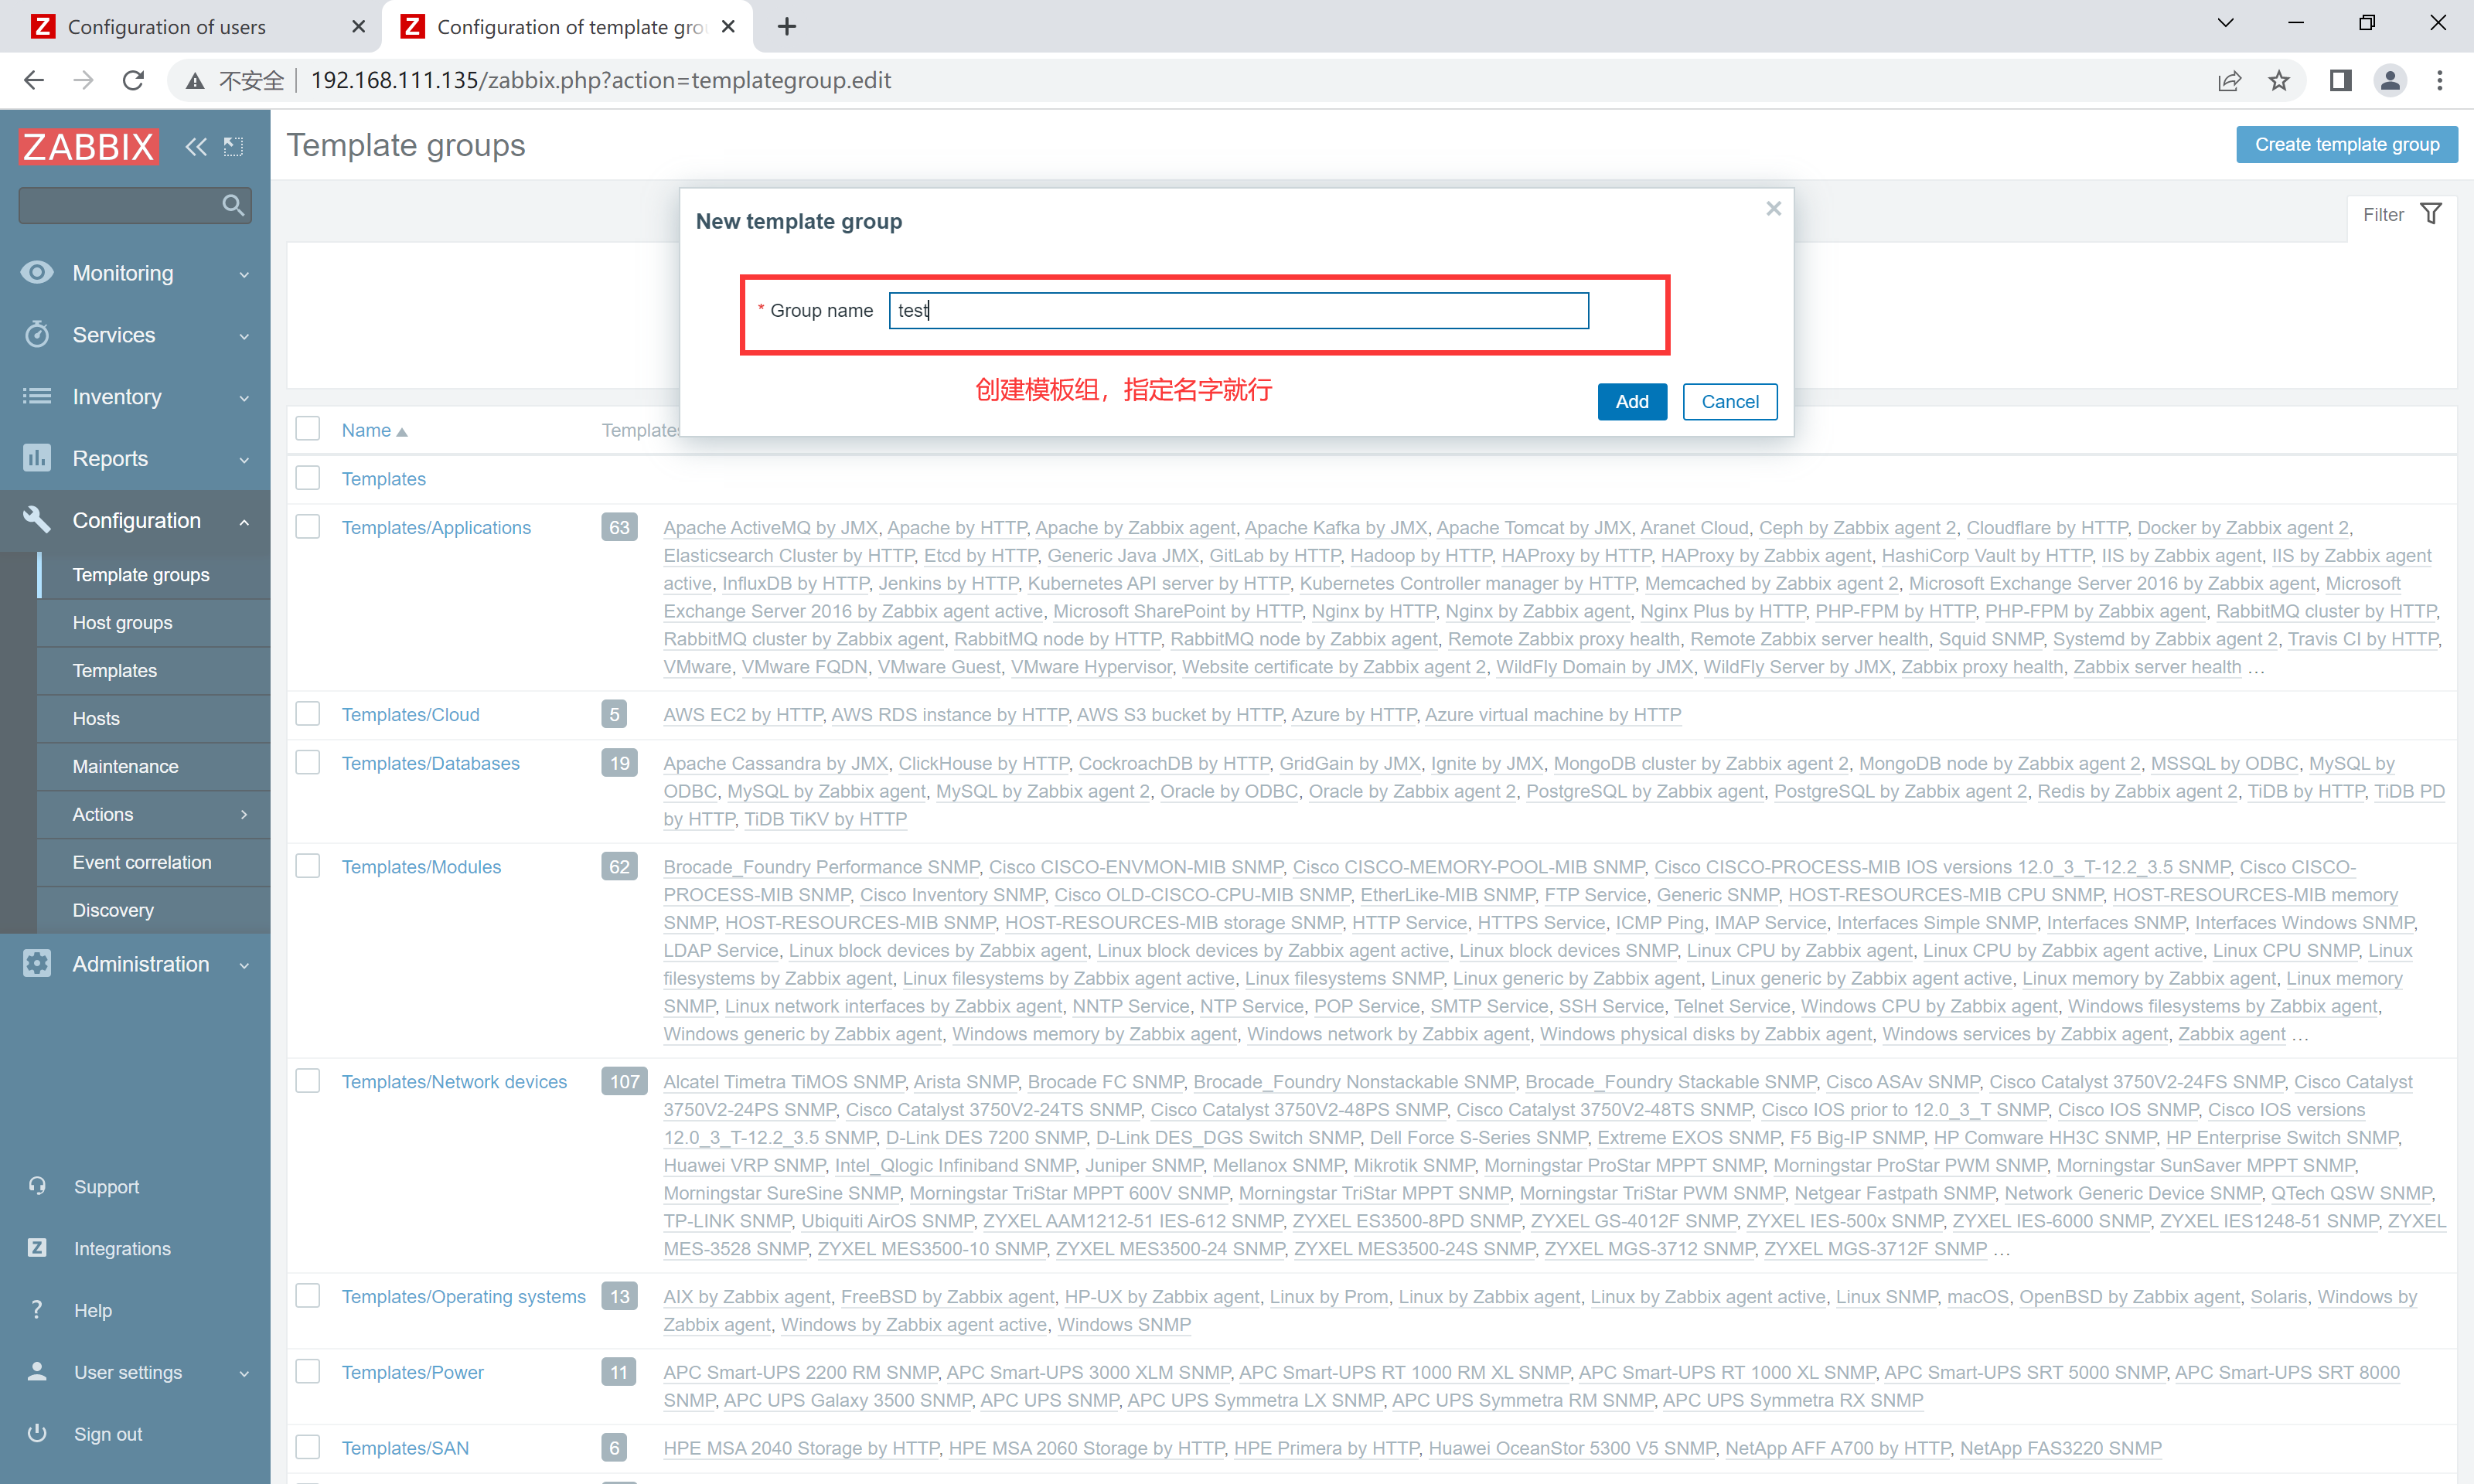Bookmark this page with star icon
Image resolution: width=2474 pixels, height=1484 pixels.
2279,80
